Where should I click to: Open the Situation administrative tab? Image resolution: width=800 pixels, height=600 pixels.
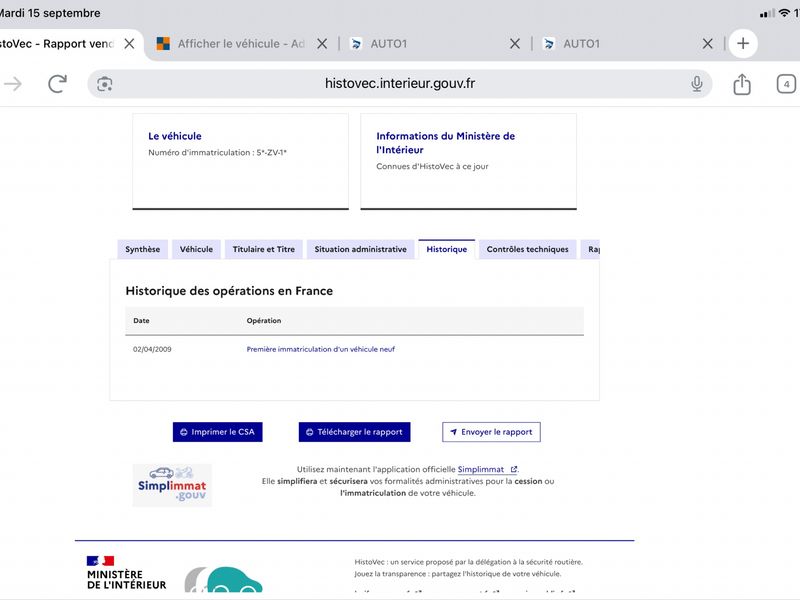click(x=360, y=249)
